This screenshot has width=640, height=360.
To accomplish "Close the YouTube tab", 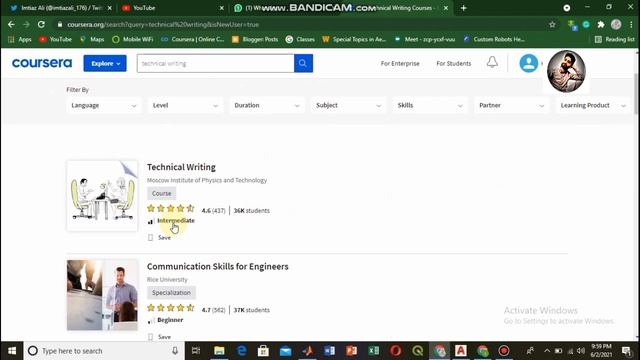I will click(x=222, y=8).
